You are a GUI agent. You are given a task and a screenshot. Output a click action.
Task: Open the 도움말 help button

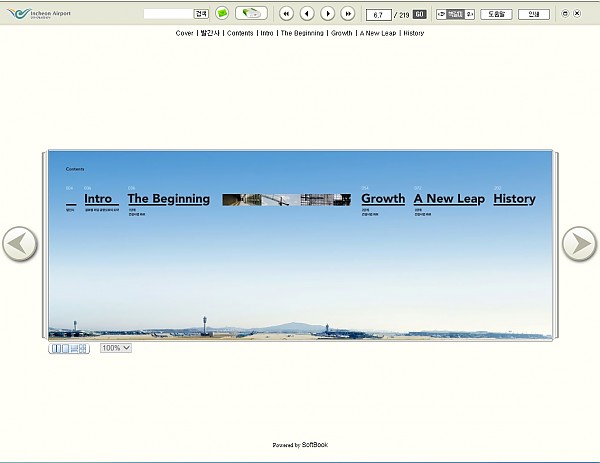click(x=496, y=15)
